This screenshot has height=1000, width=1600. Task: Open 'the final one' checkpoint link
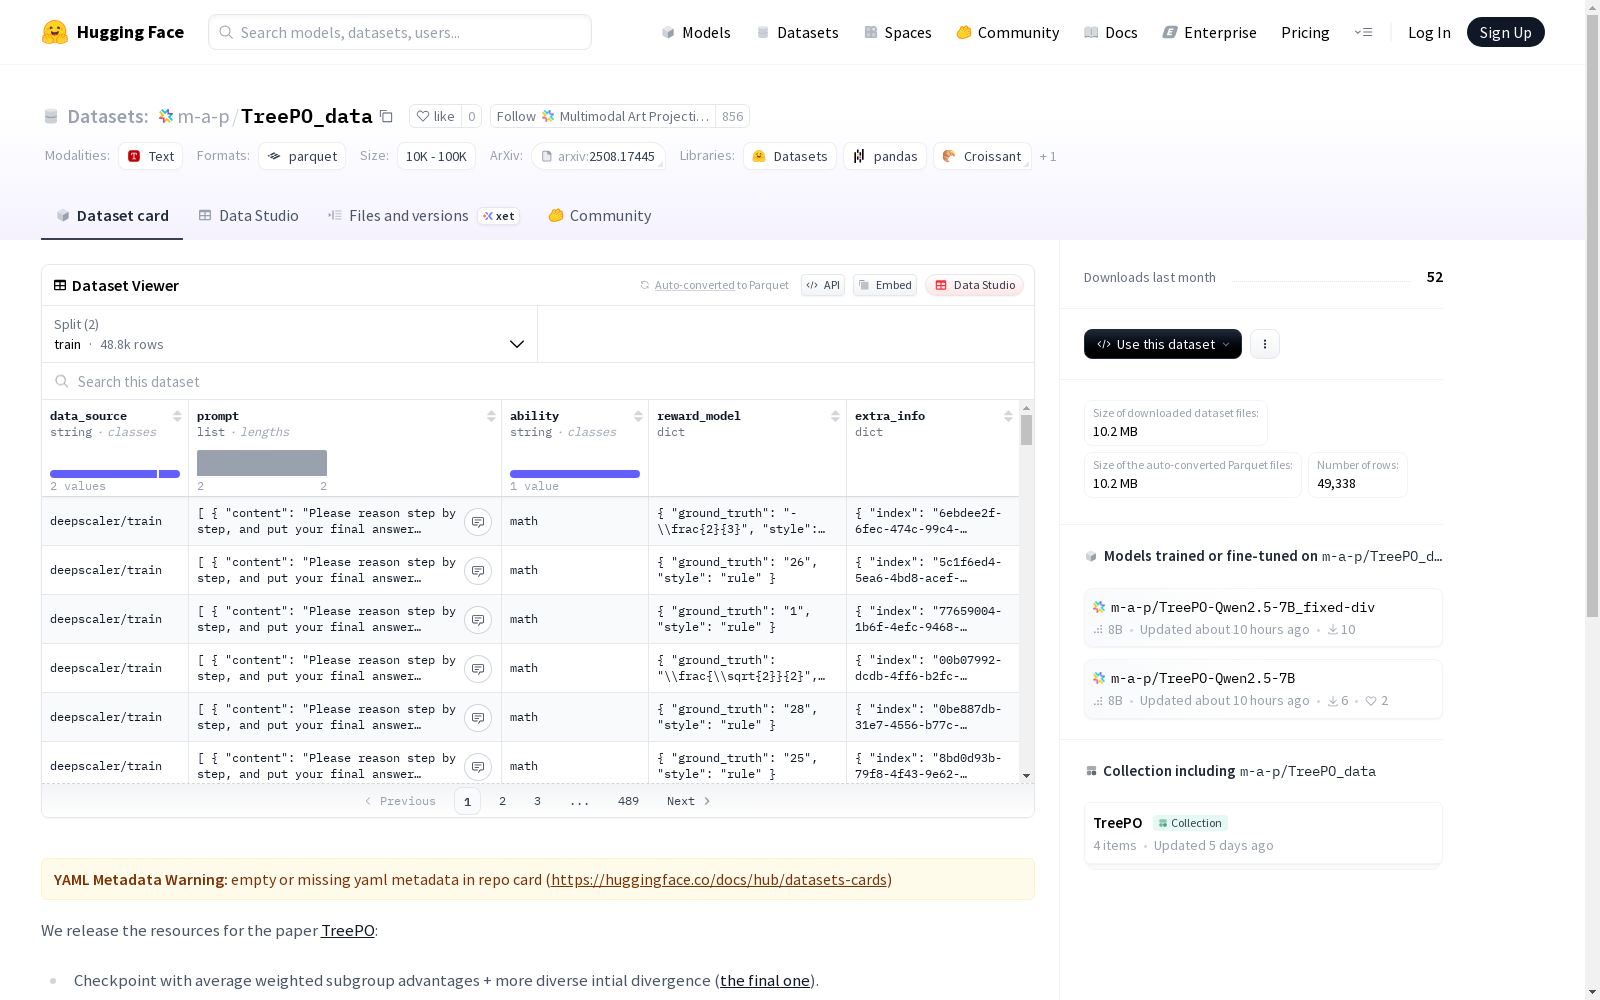(765, 981)
